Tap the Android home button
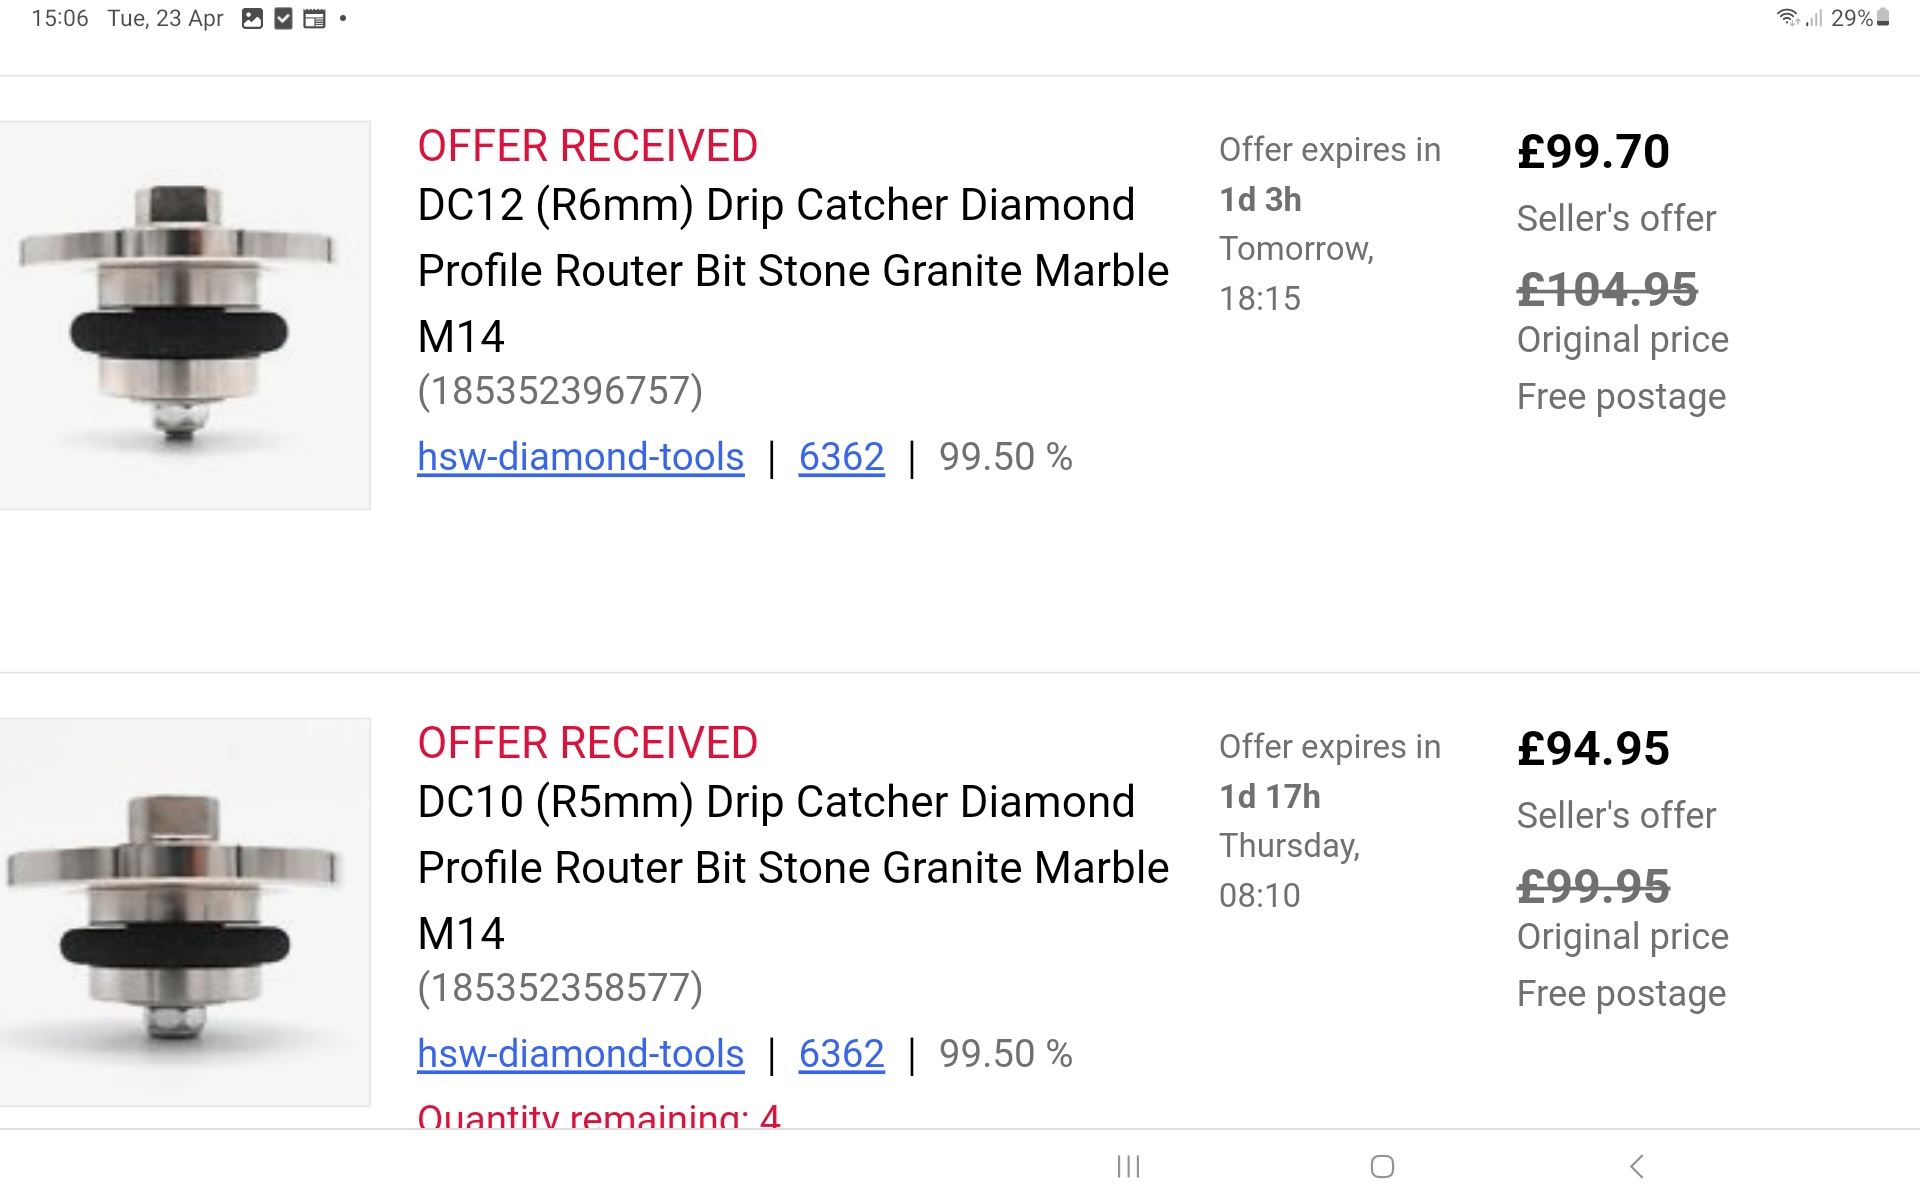The height and width of the screenshot is (1200, 1920). pyautogui.click(x=1382, y=1166)
